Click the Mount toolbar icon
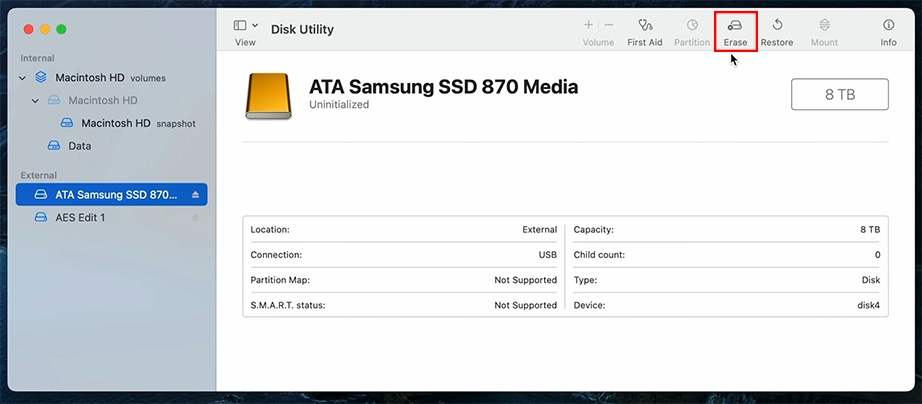 coord(824,25)
